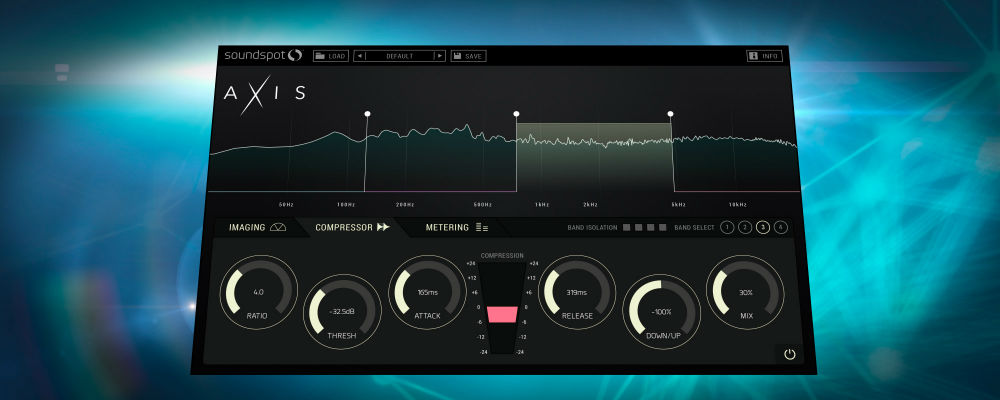Toggle band isolation for band 3
Image resolution: width=1000 pixels, height=400 pixels.
651,227
